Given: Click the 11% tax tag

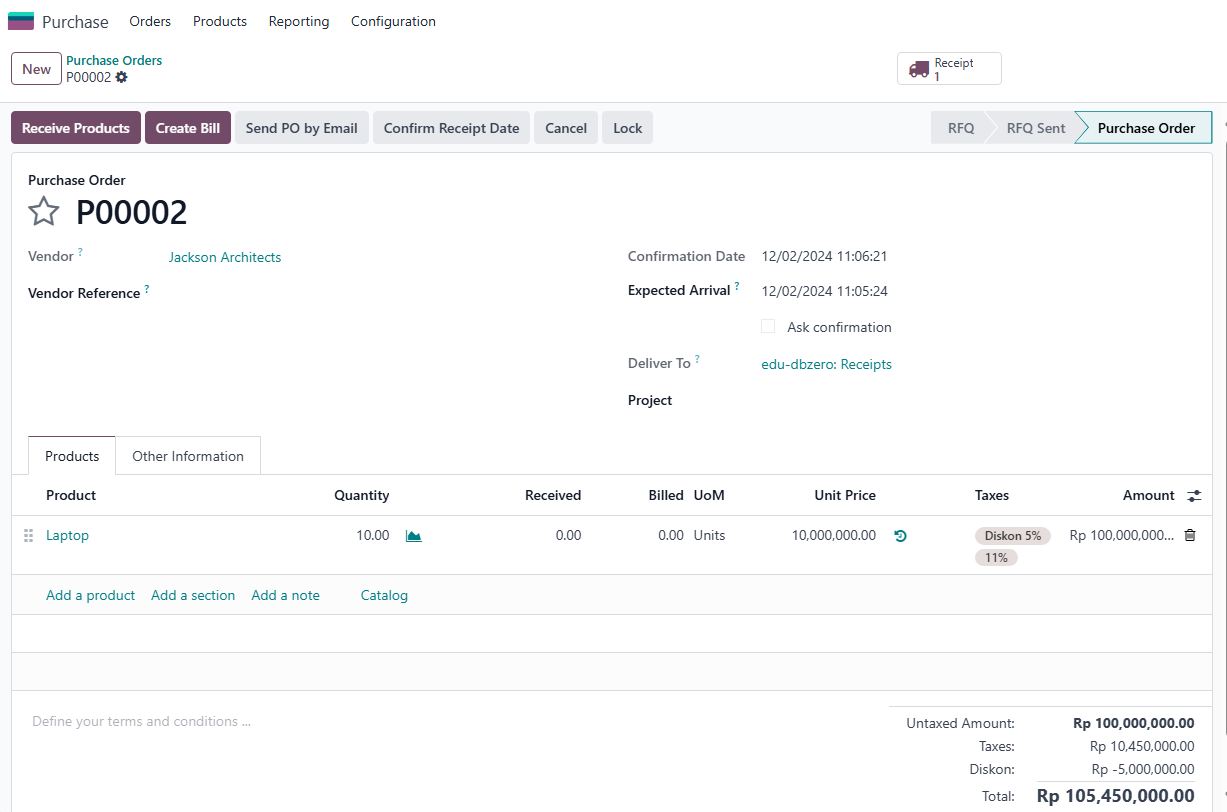Looking at the screenshot, I should coord(996,558).
